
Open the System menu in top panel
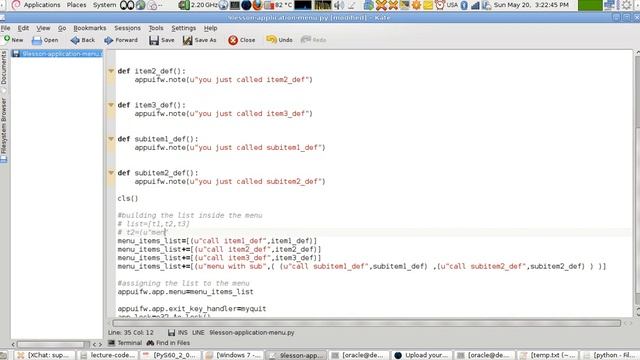click(104, 5)
